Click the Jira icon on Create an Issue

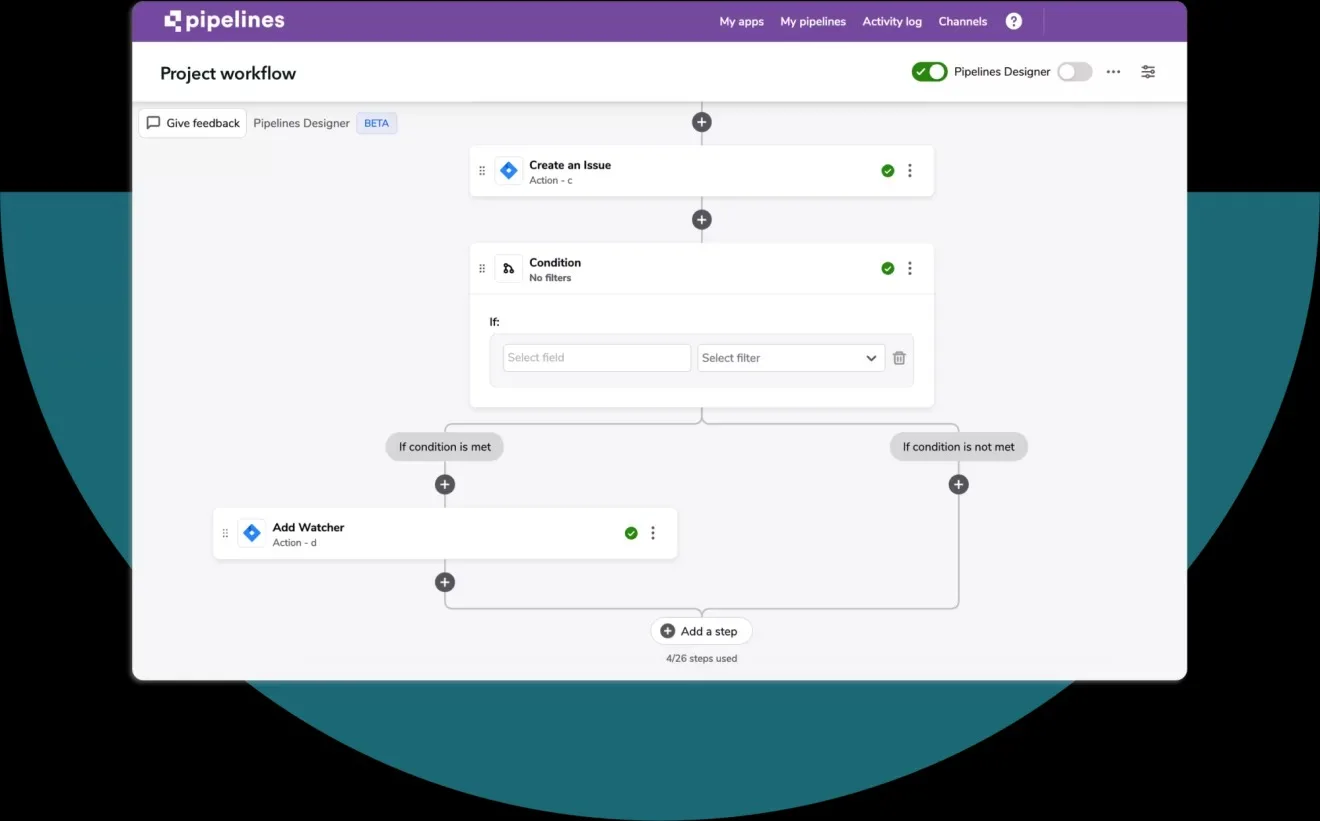[508, 171]
